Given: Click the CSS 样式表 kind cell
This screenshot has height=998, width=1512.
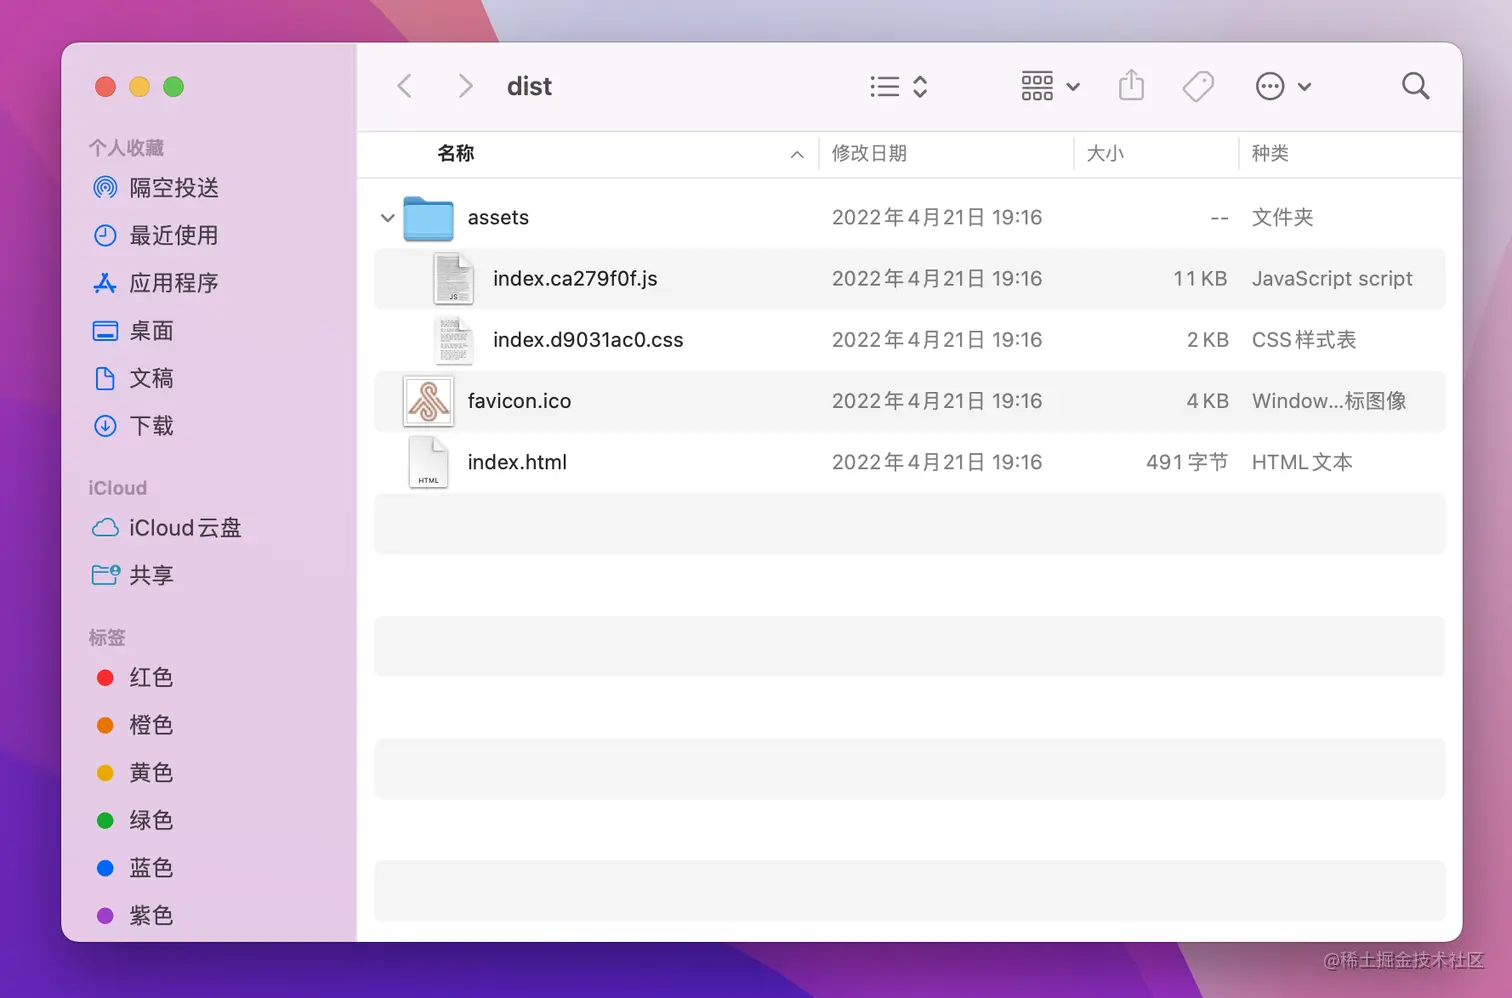Looking at the screenshot, I should [x=1304, y=339].
